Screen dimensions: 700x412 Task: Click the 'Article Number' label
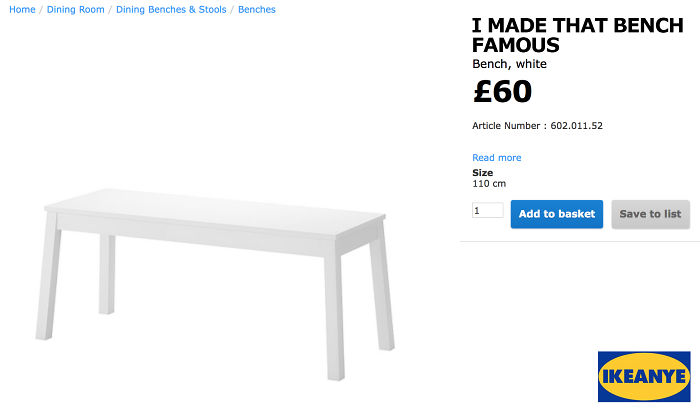pos(507,126)
